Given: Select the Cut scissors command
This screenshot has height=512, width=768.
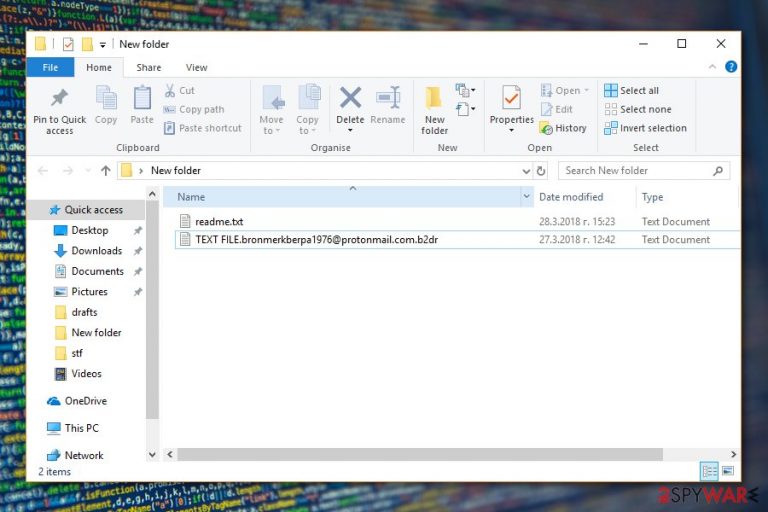Looking at the screenshot, I should click(x=180, y=90).
